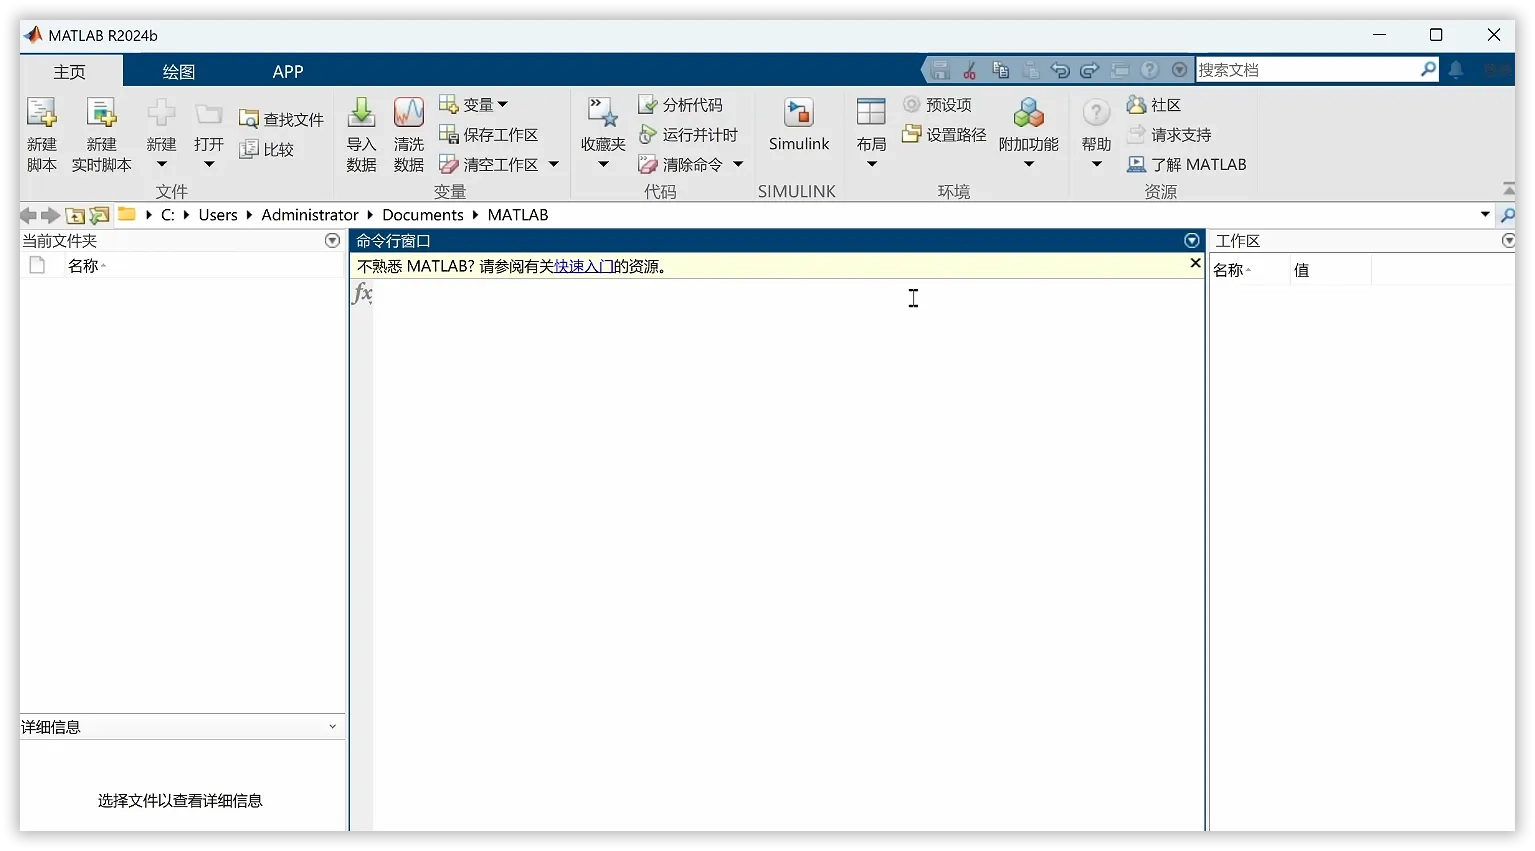The height and width of the screenshot is (851, 1535).
Task: Open the 新建 (New) plus icon menu
Action: click(x=161, y=113)
